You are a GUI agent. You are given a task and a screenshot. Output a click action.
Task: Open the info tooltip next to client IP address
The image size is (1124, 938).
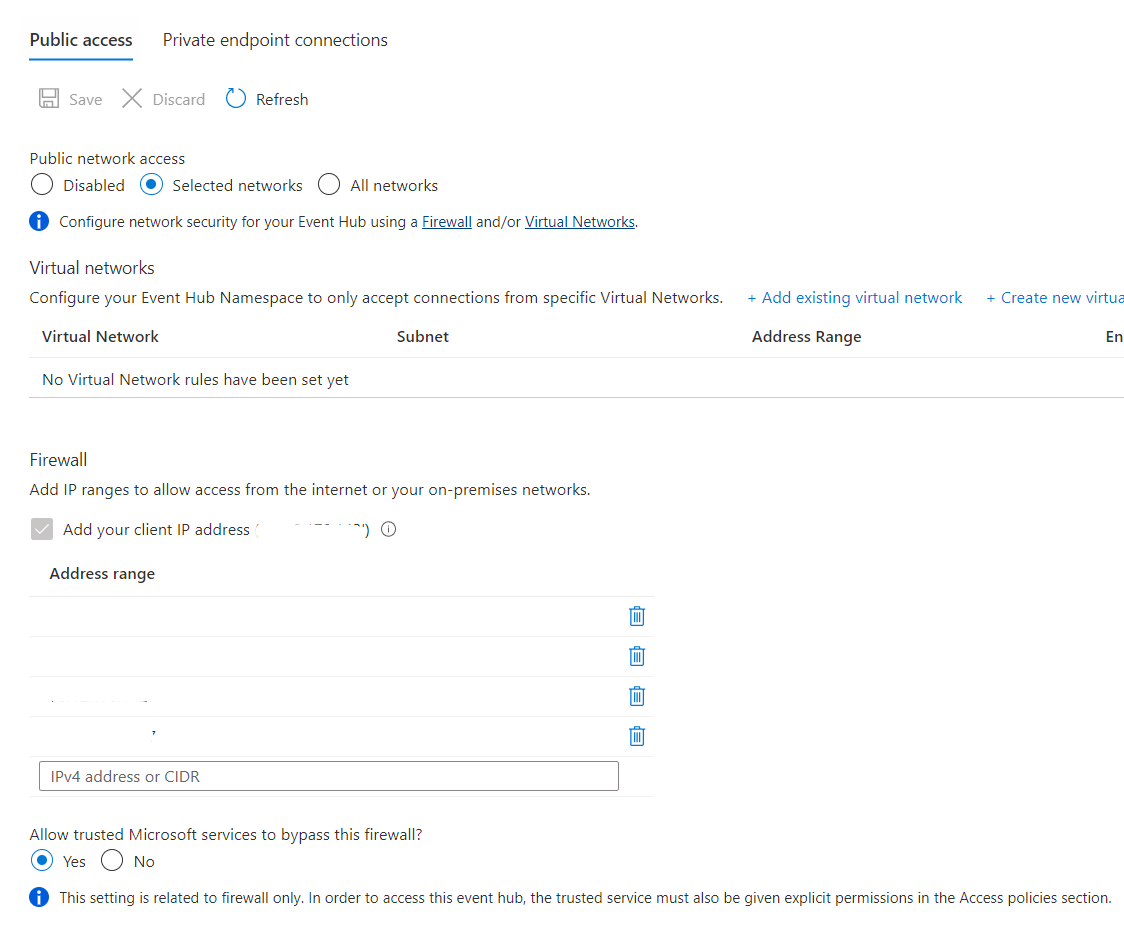click(388, 529)
